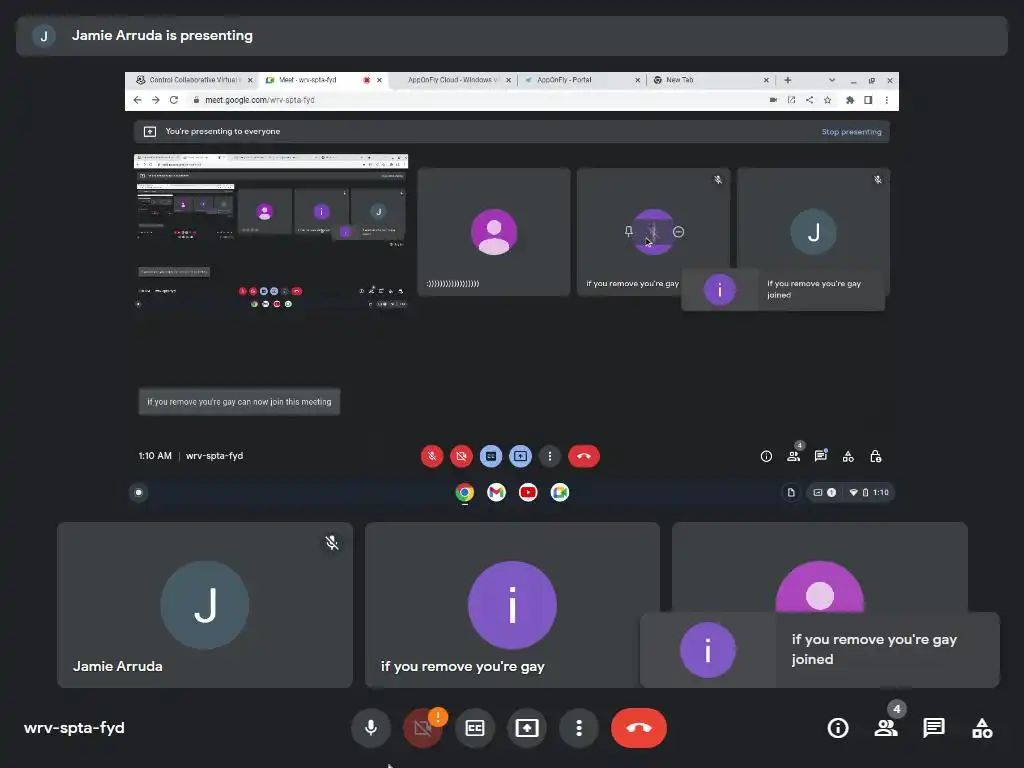Open ChromeOS status tray showing 1:10
This screenshot has height=768, width=1024.
pyautogui.click(x=851, y=492)
